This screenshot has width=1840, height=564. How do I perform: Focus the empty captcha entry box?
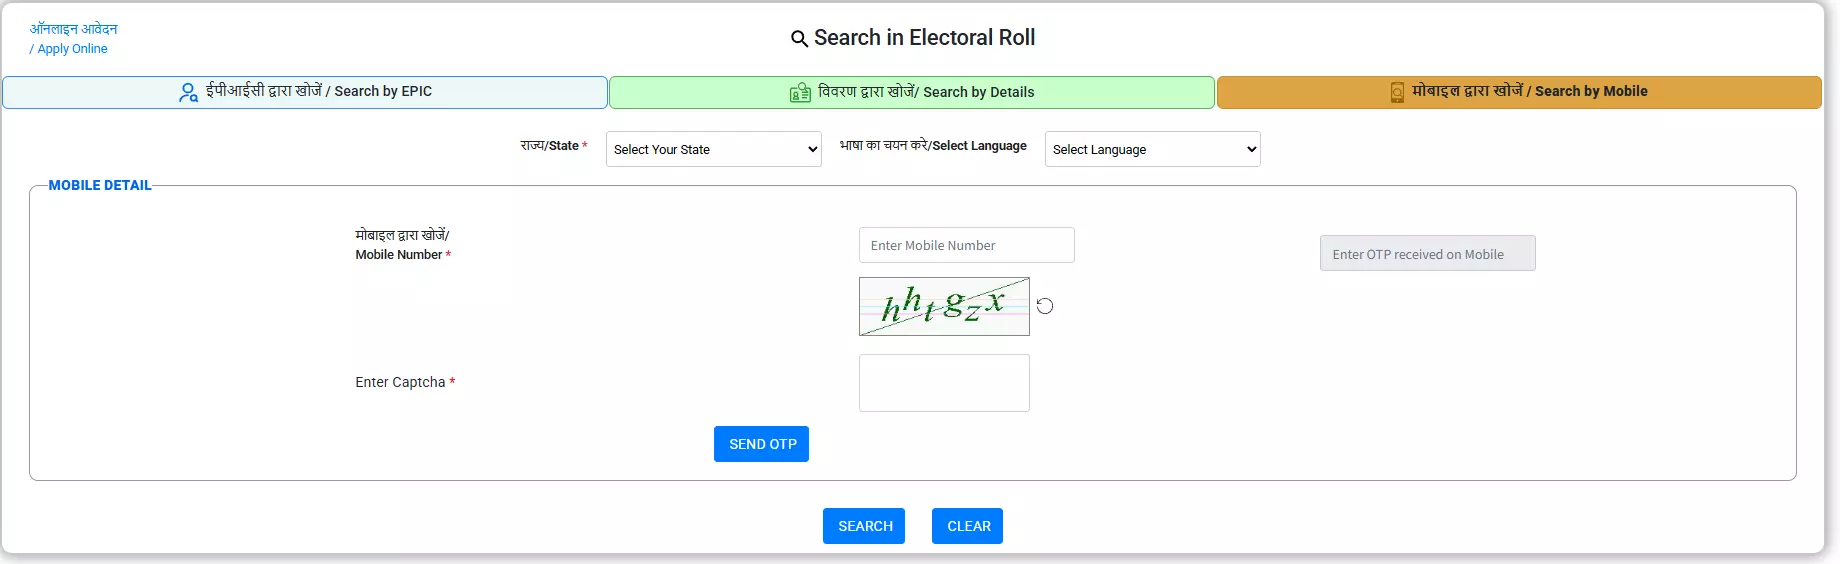coord(944,383)
